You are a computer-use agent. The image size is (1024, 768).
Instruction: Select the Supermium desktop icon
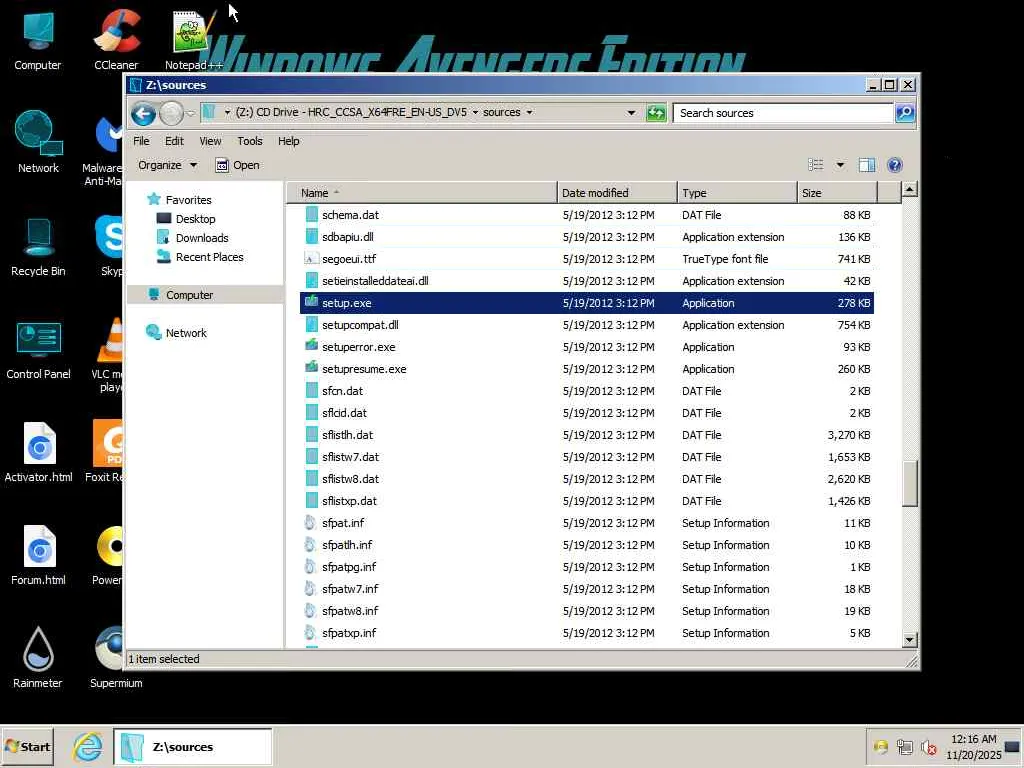(116, 657)
